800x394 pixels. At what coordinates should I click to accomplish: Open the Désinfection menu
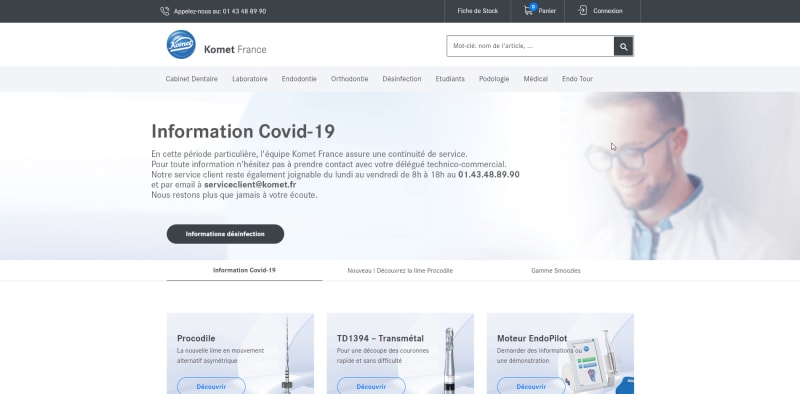(x=402, y=79)
